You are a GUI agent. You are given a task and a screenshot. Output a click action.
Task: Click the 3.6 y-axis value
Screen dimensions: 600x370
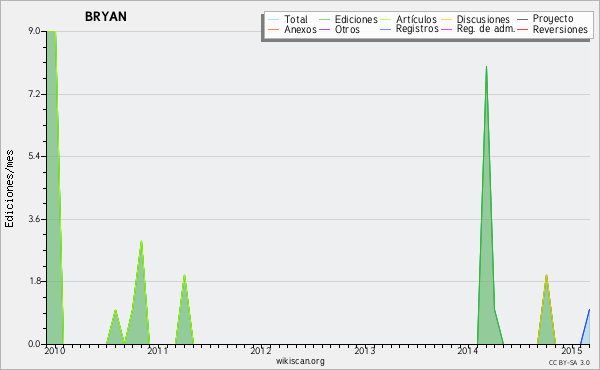(34, 219)
